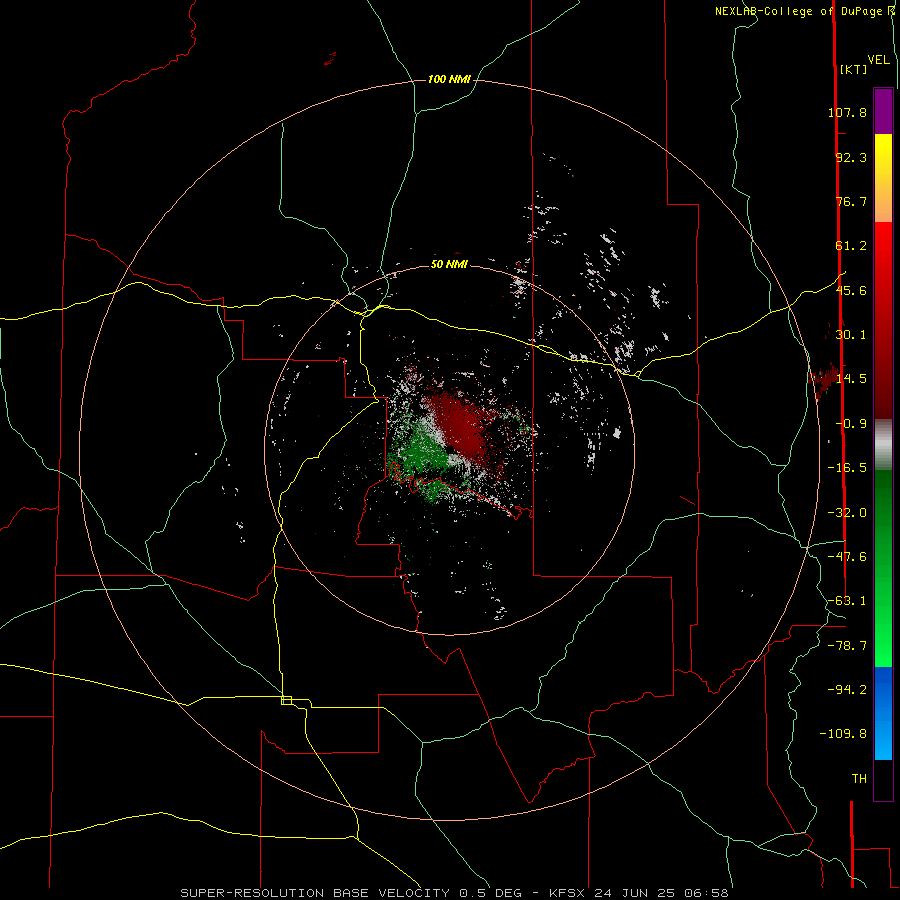The image size is (900, 900).
Task: Pick the red segment of the velocity scale
Action: [883, 320]
